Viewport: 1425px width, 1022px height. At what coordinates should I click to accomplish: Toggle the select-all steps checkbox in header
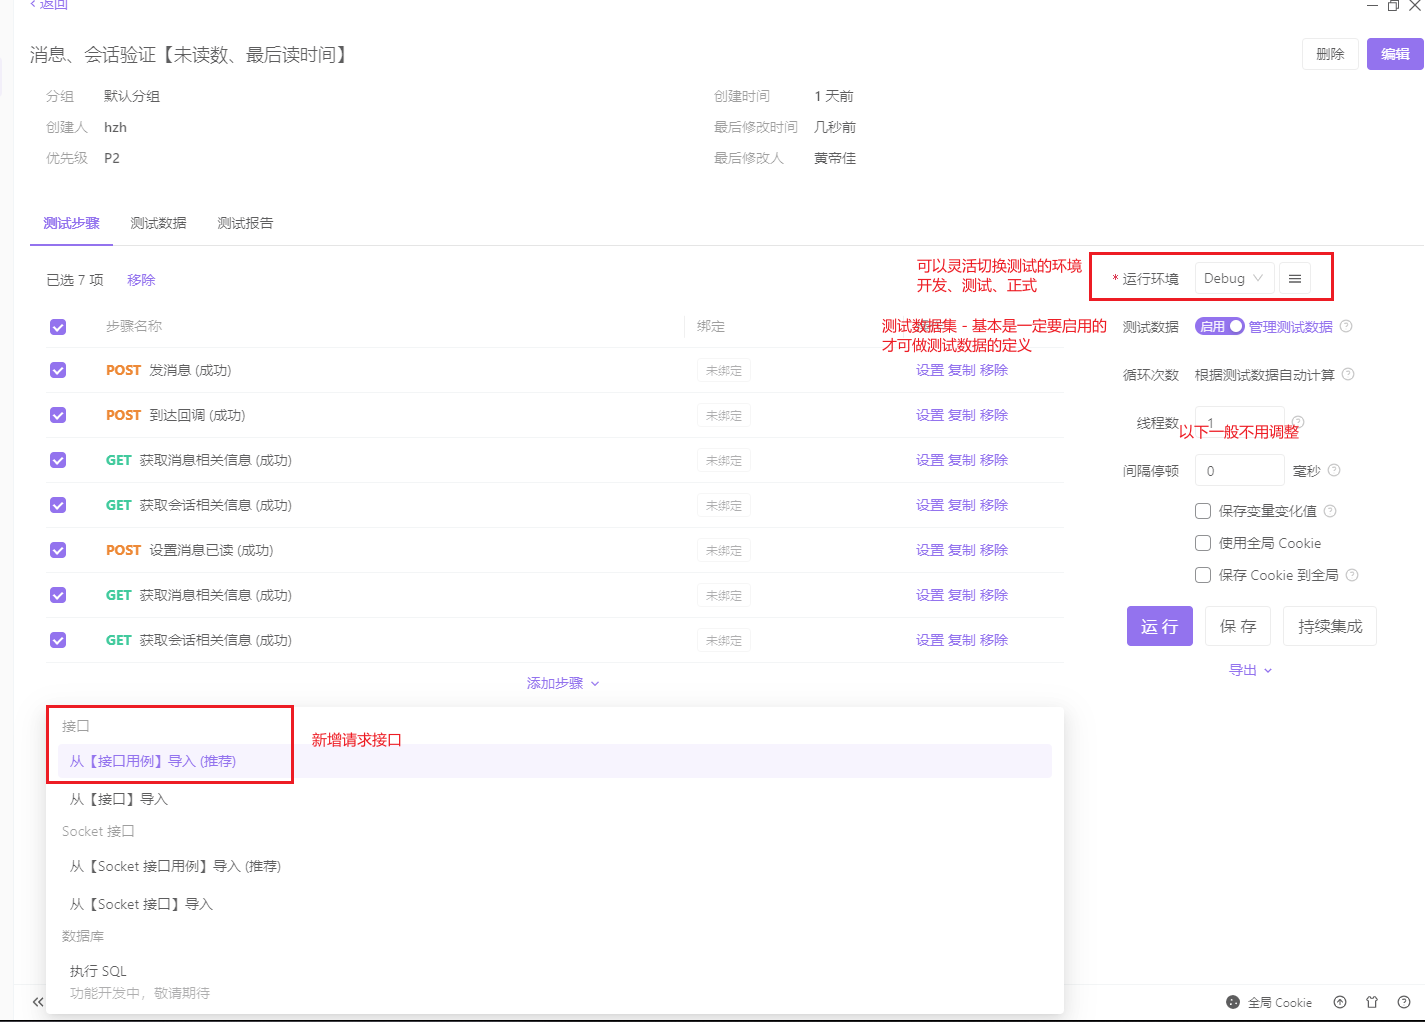[x=58, y=327]
